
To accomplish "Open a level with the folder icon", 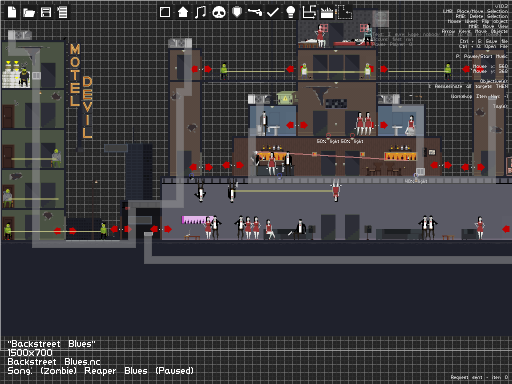I will coord(29,13).
